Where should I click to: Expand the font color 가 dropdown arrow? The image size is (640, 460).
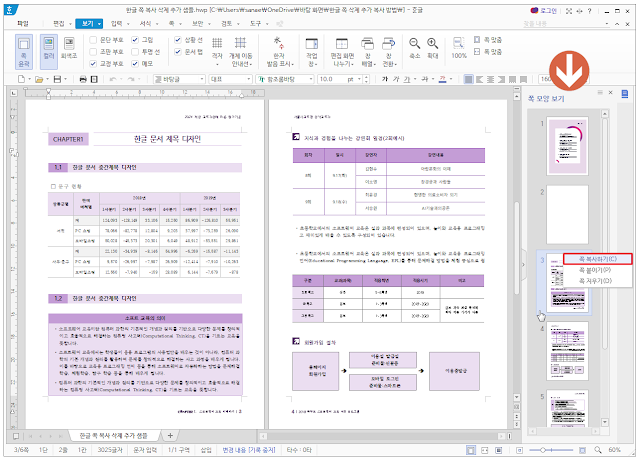coord(451,79)
